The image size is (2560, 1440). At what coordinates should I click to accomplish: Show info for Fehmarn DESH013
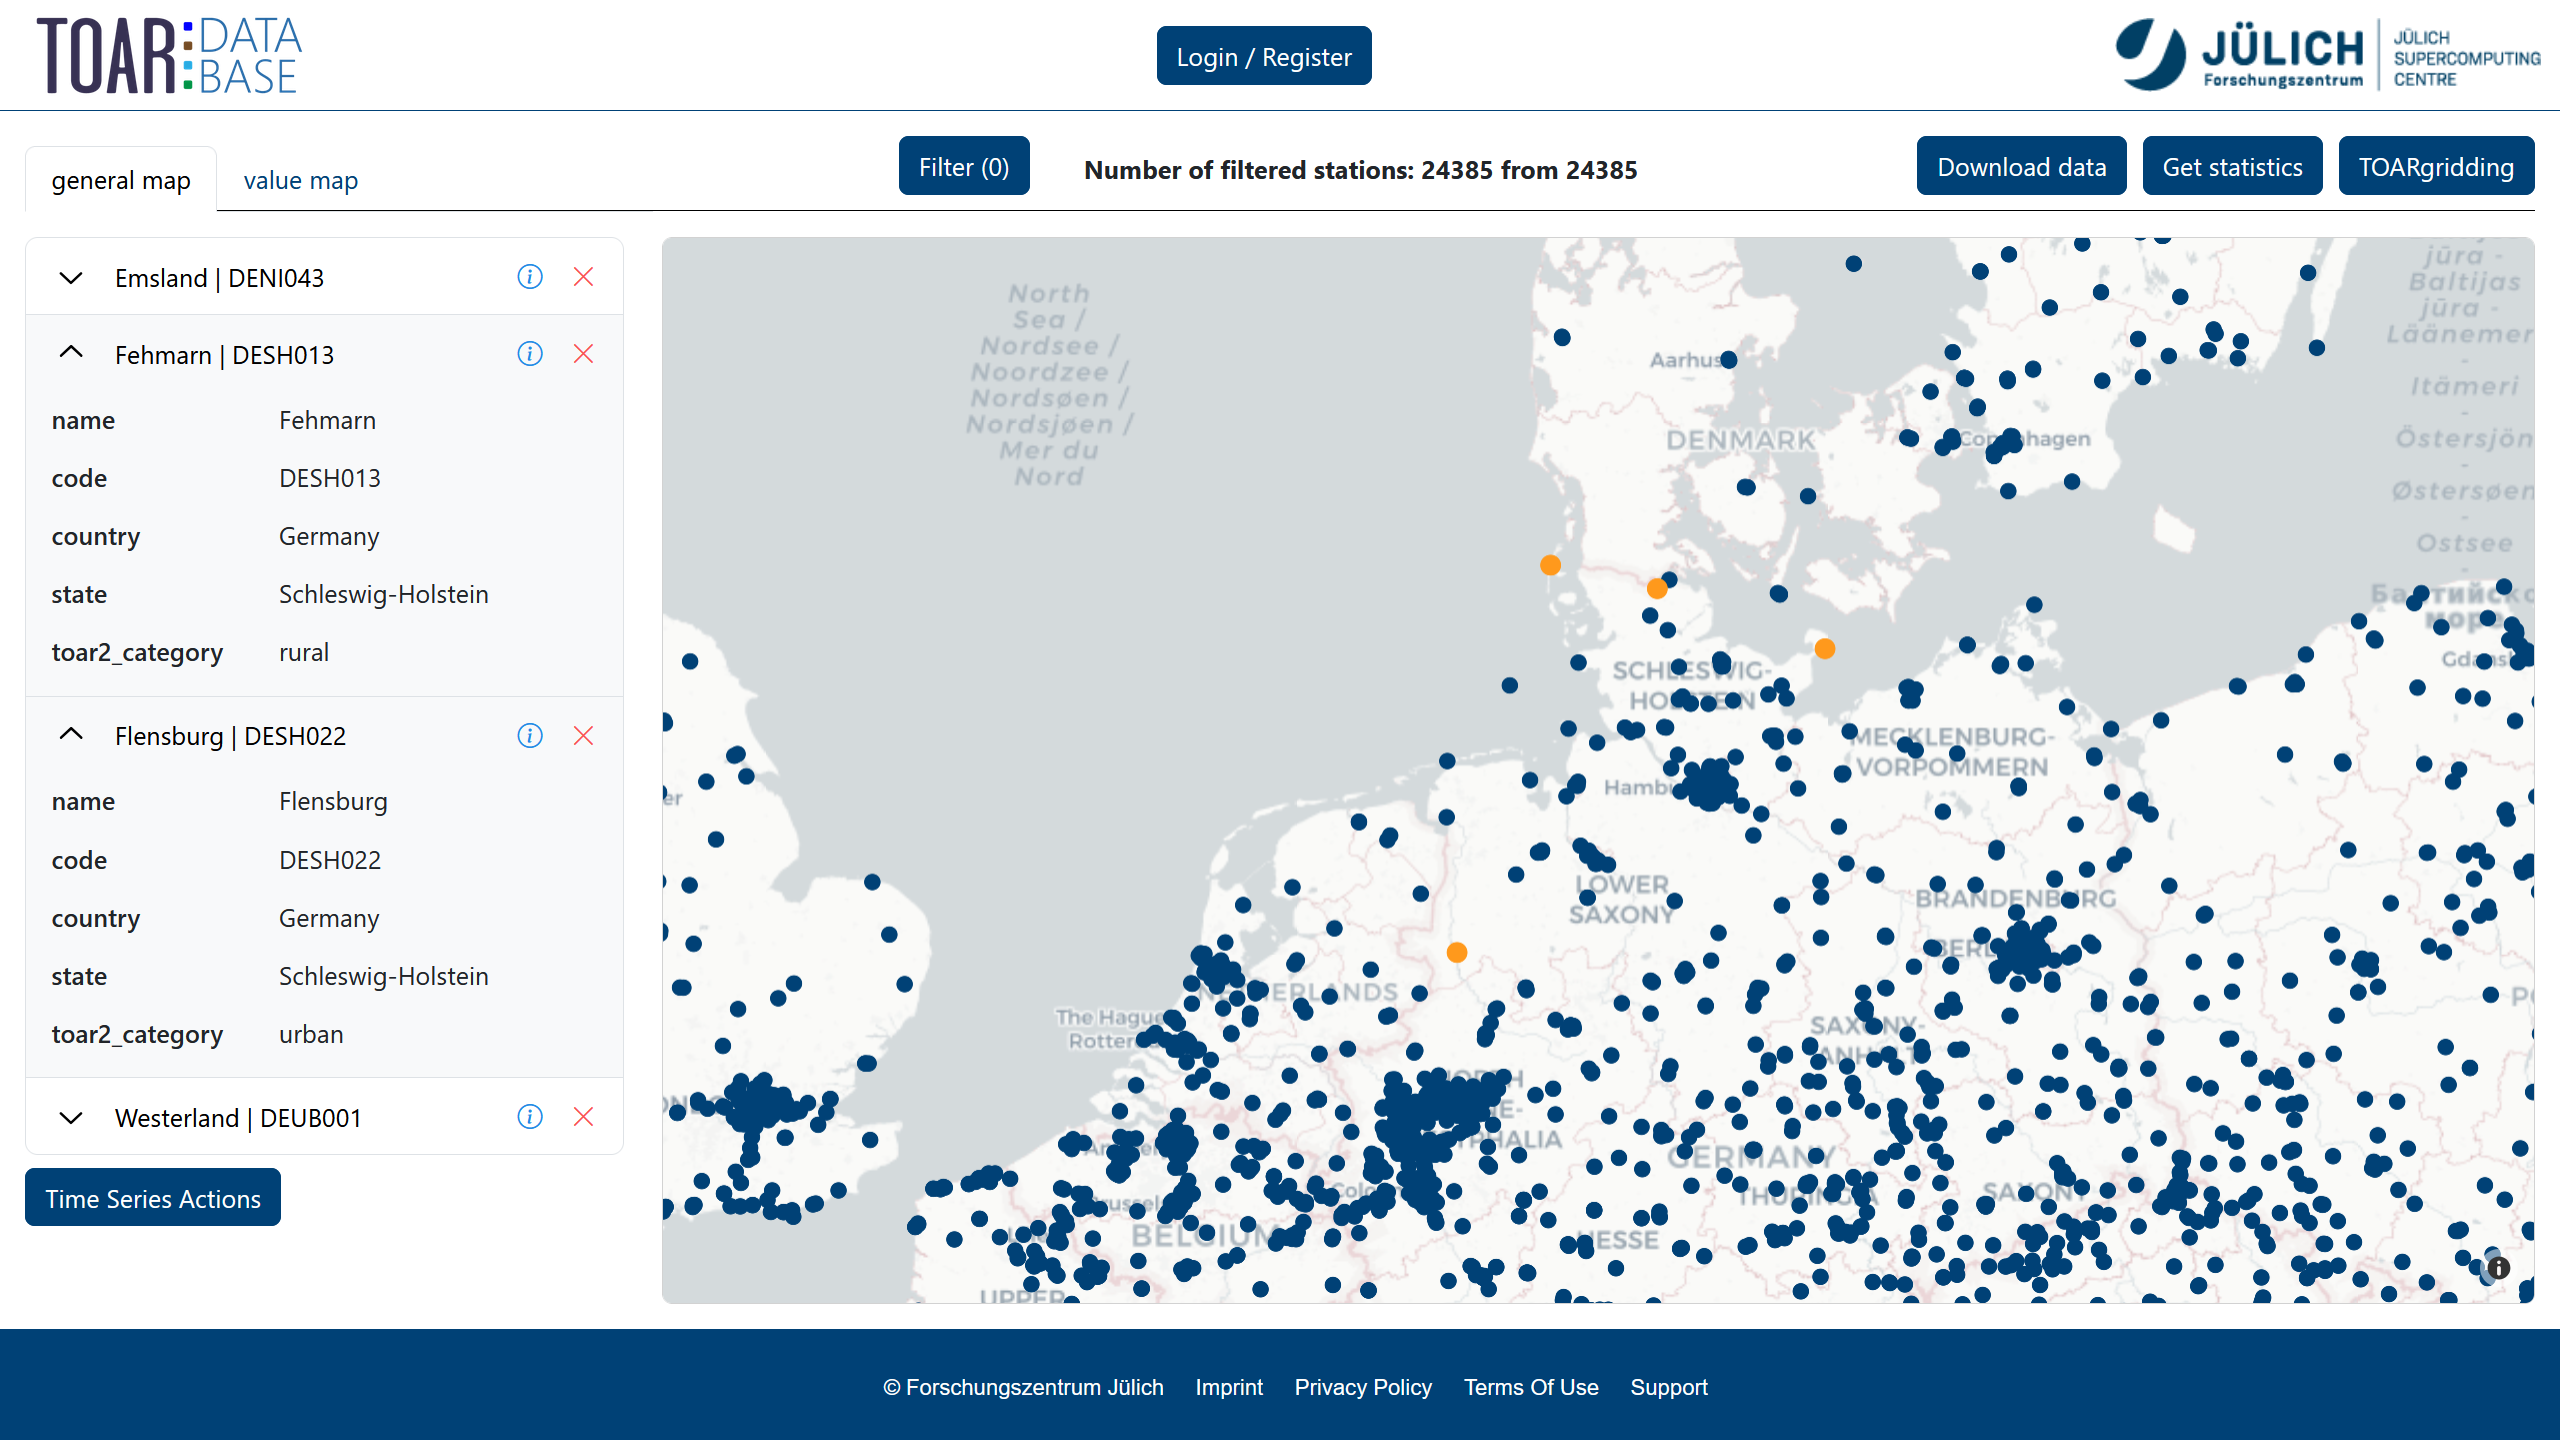530,354
